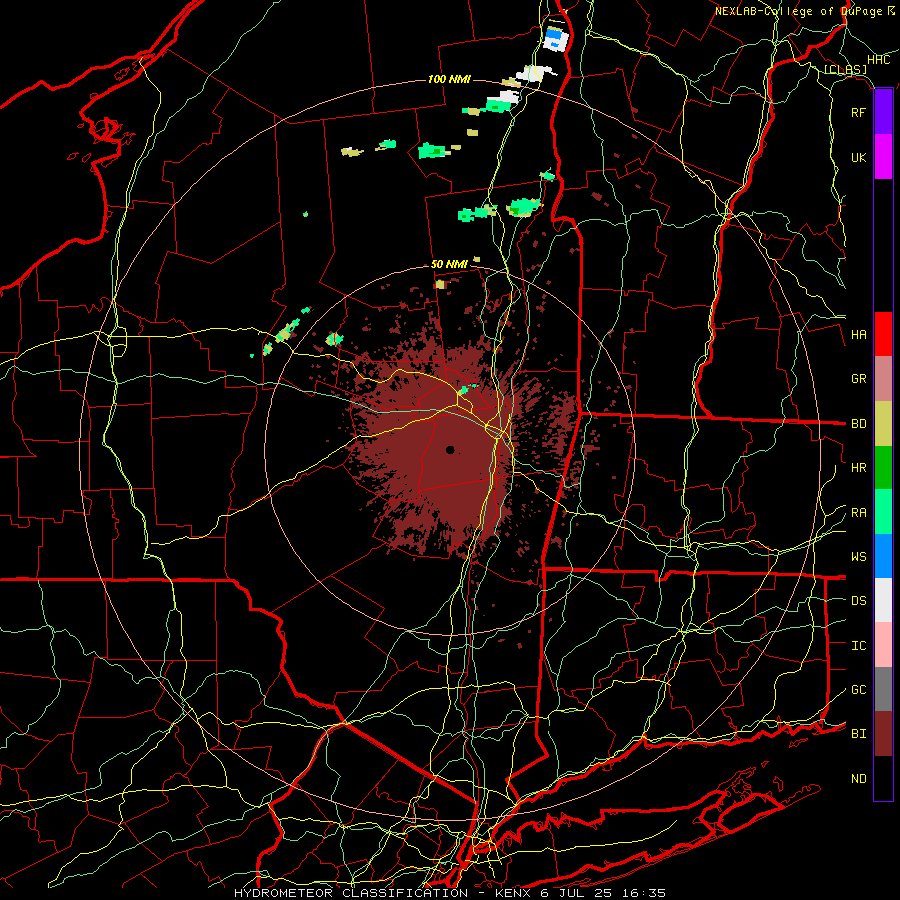Click the black radar site dot
Image resolution: width=900 pixels, height=900 pixels.
click(x=450, y=449)
